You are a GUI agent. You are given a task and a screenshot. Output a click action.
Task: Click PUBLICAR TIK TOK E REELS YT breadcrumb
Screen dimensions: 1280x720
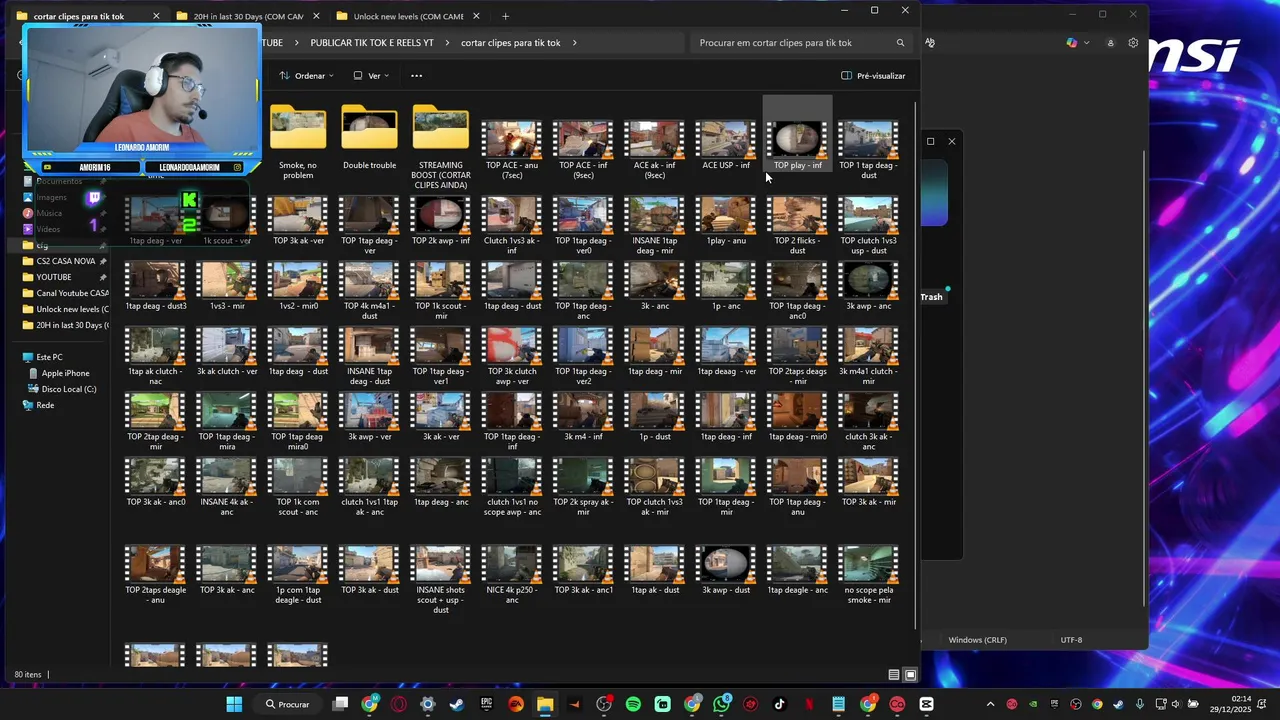pyautogui.click(x=372, y=43)
